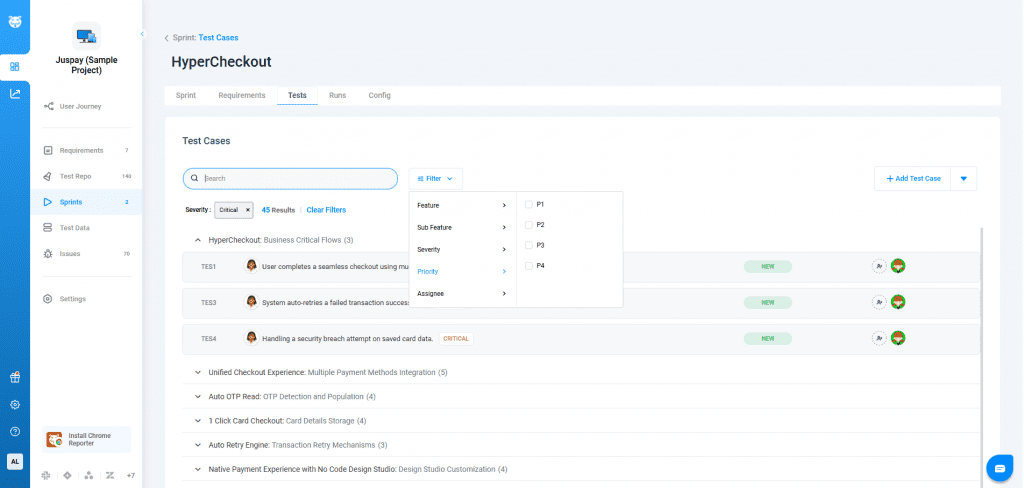1024x488 pixels.
Task: Click the gift icon in left rail
Action: 14,378
